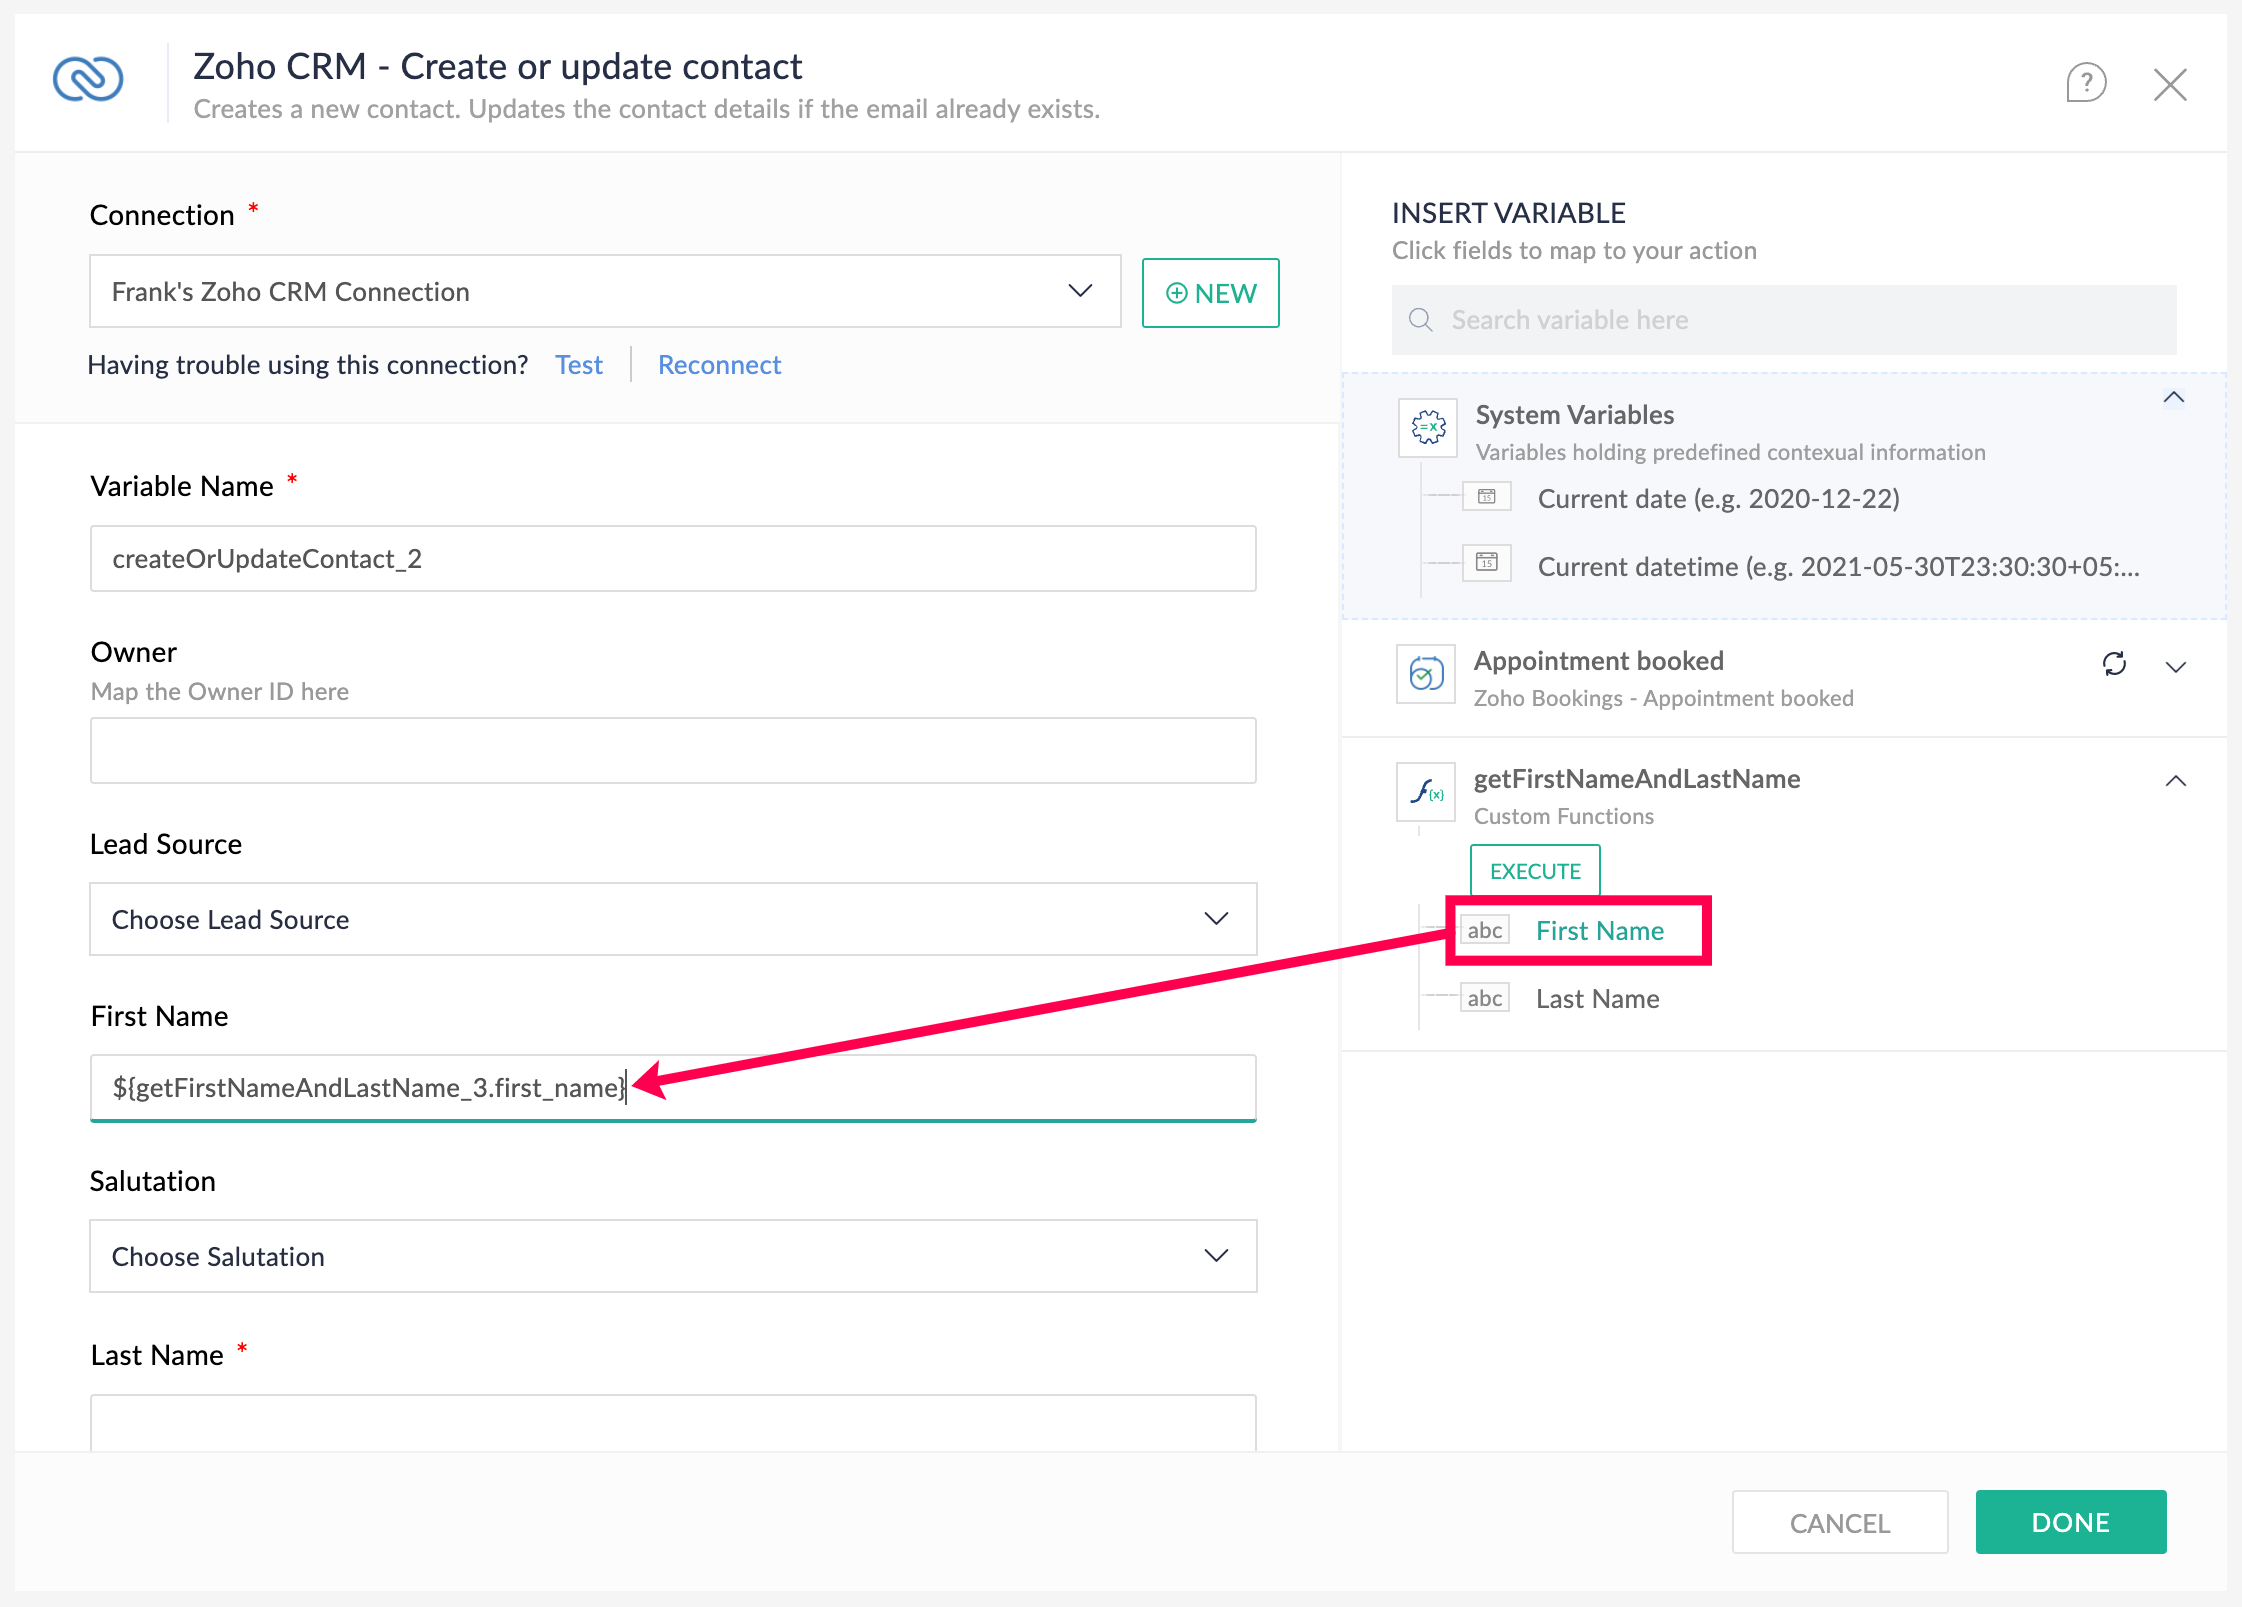The width and height of the screenshot is (2242, 1607).
Task: Click the DONE button
Action: click(2070, 1521)
